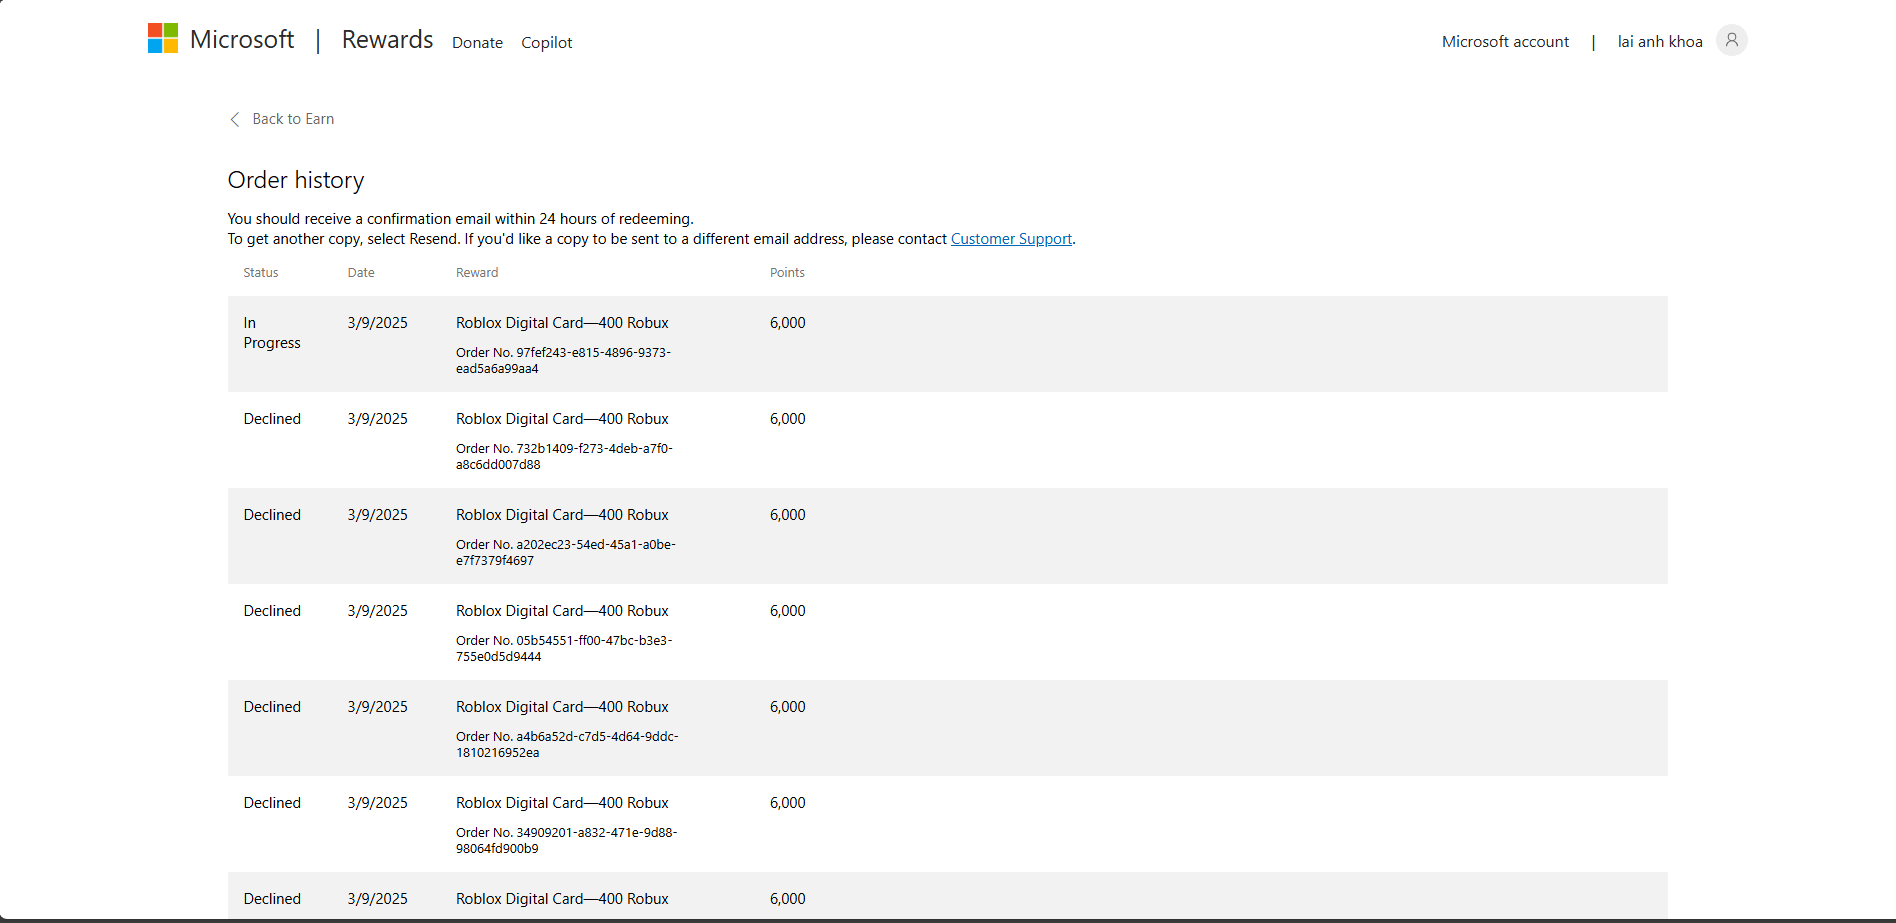Screen dimensions: 1896x923
Task: Open the Donate page
Action: tap(477, 43)
